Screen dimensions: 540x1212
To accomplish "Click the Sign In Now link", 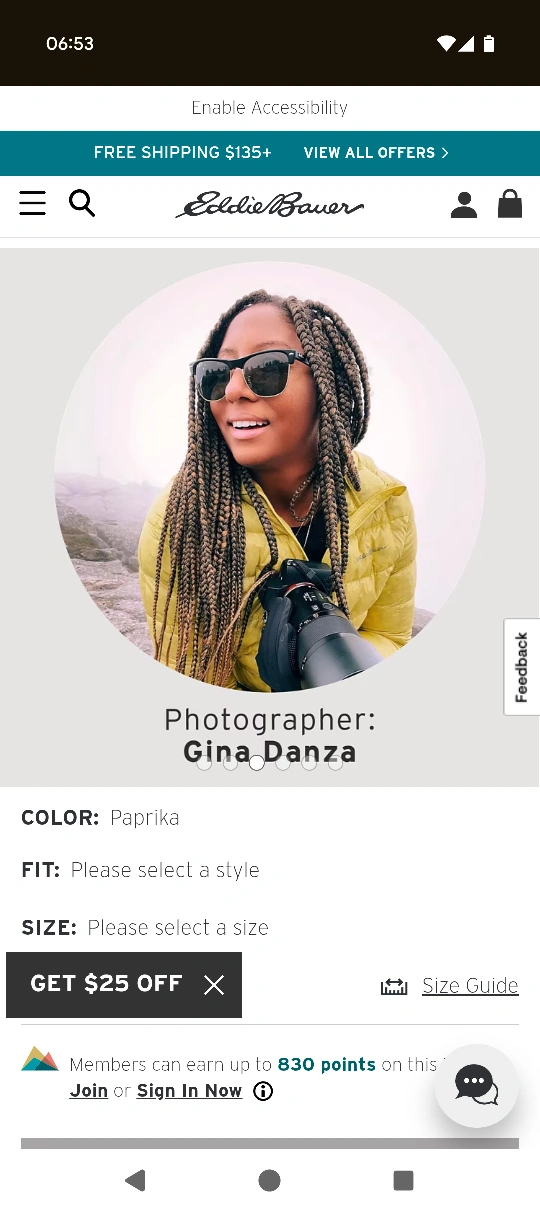I will click(189, 1091).
